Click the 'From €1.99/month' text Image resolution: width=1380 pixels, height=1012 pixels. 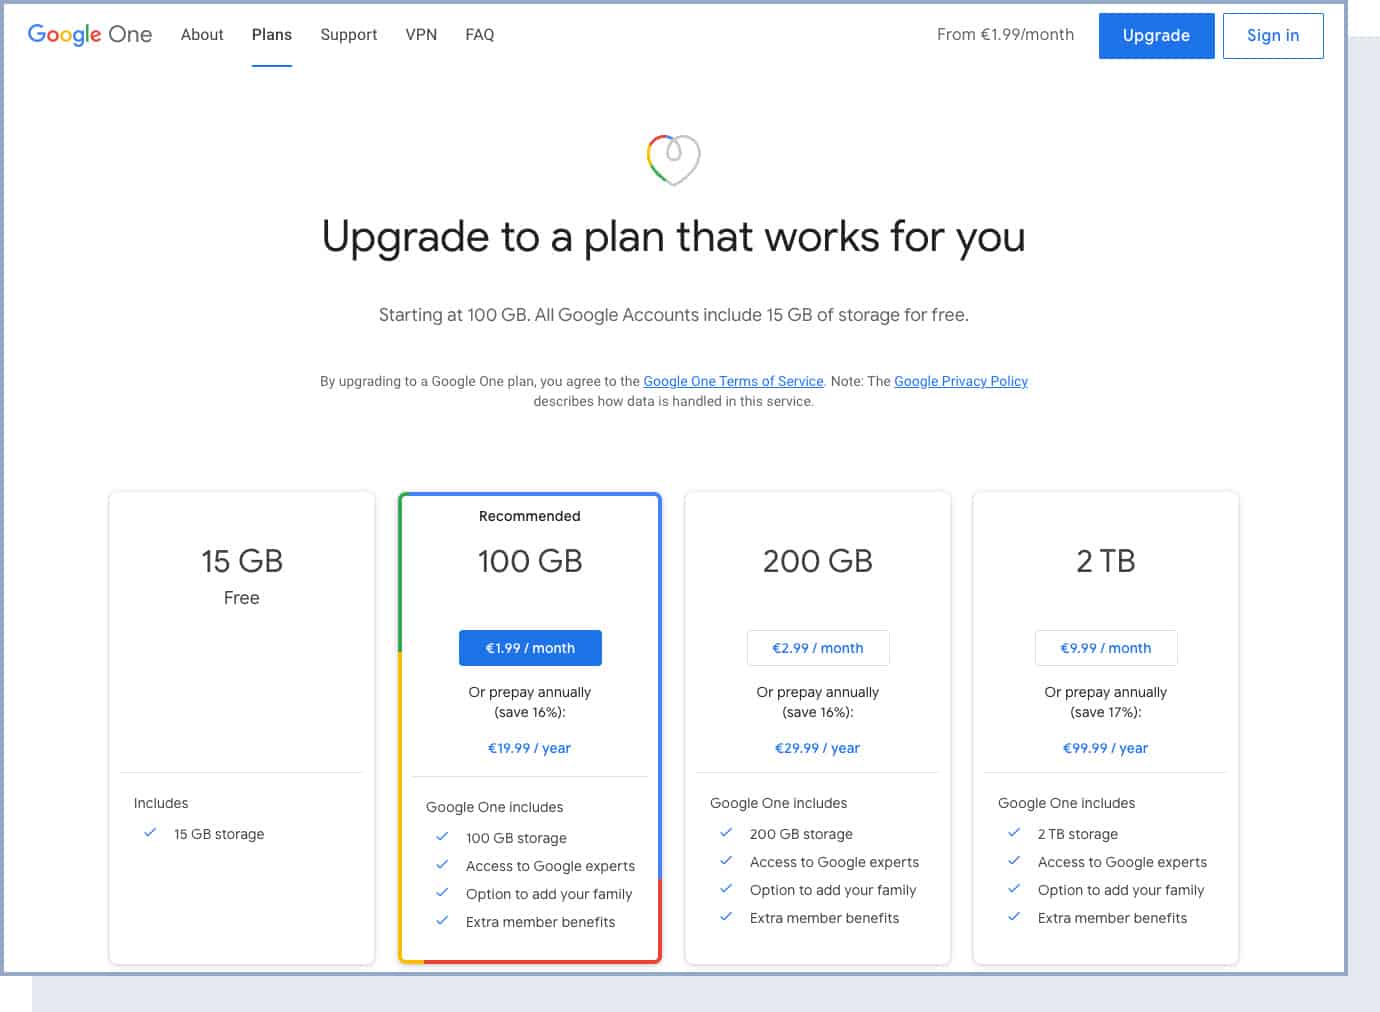[1005, 35]
